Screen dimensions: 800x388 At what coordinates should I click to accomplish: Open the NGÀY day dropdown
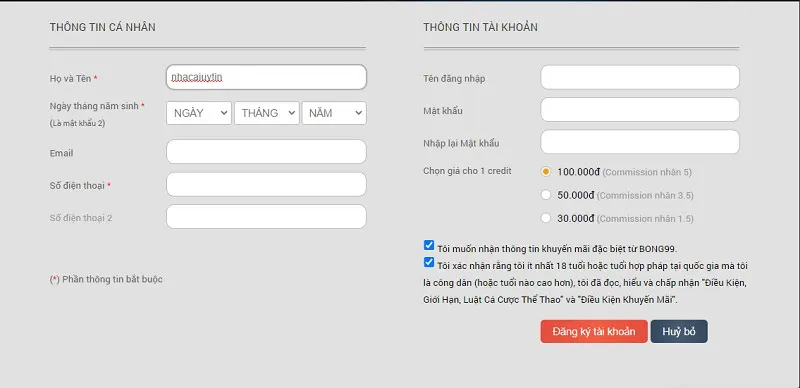[199, 113]
